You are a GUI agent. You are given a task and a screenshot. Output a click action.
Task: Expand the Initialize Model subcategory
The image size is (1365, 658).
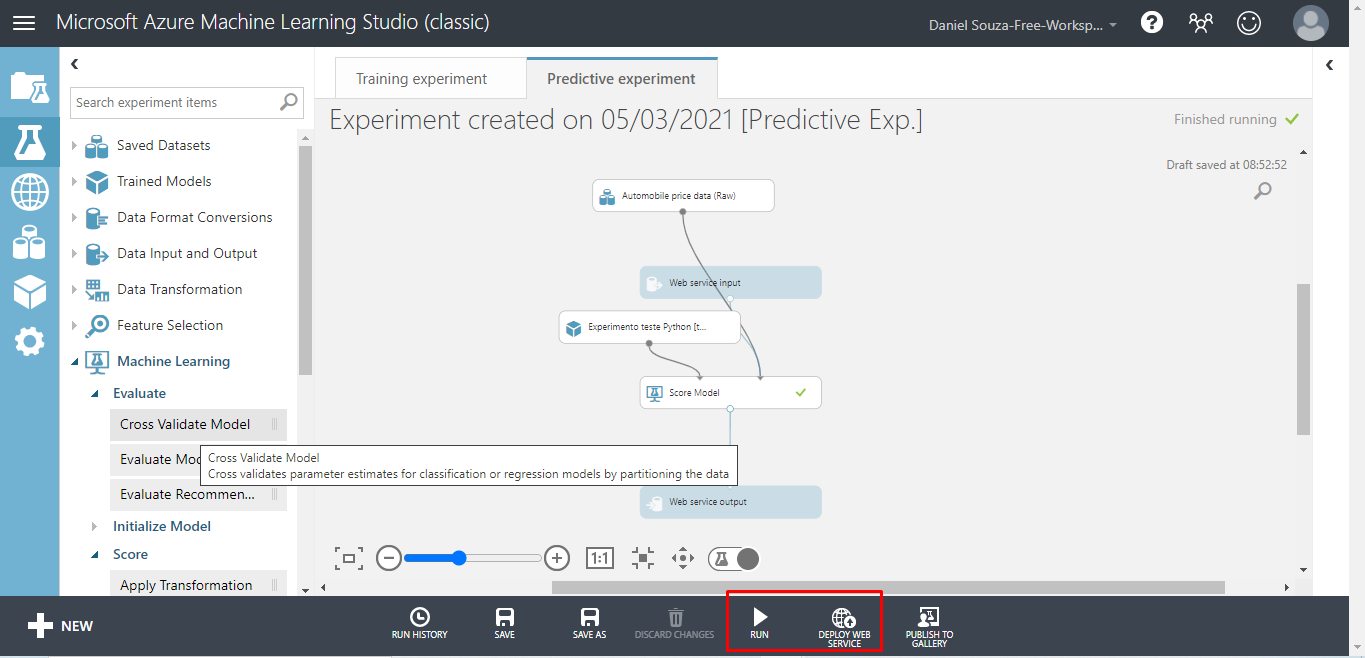[95, 526]
